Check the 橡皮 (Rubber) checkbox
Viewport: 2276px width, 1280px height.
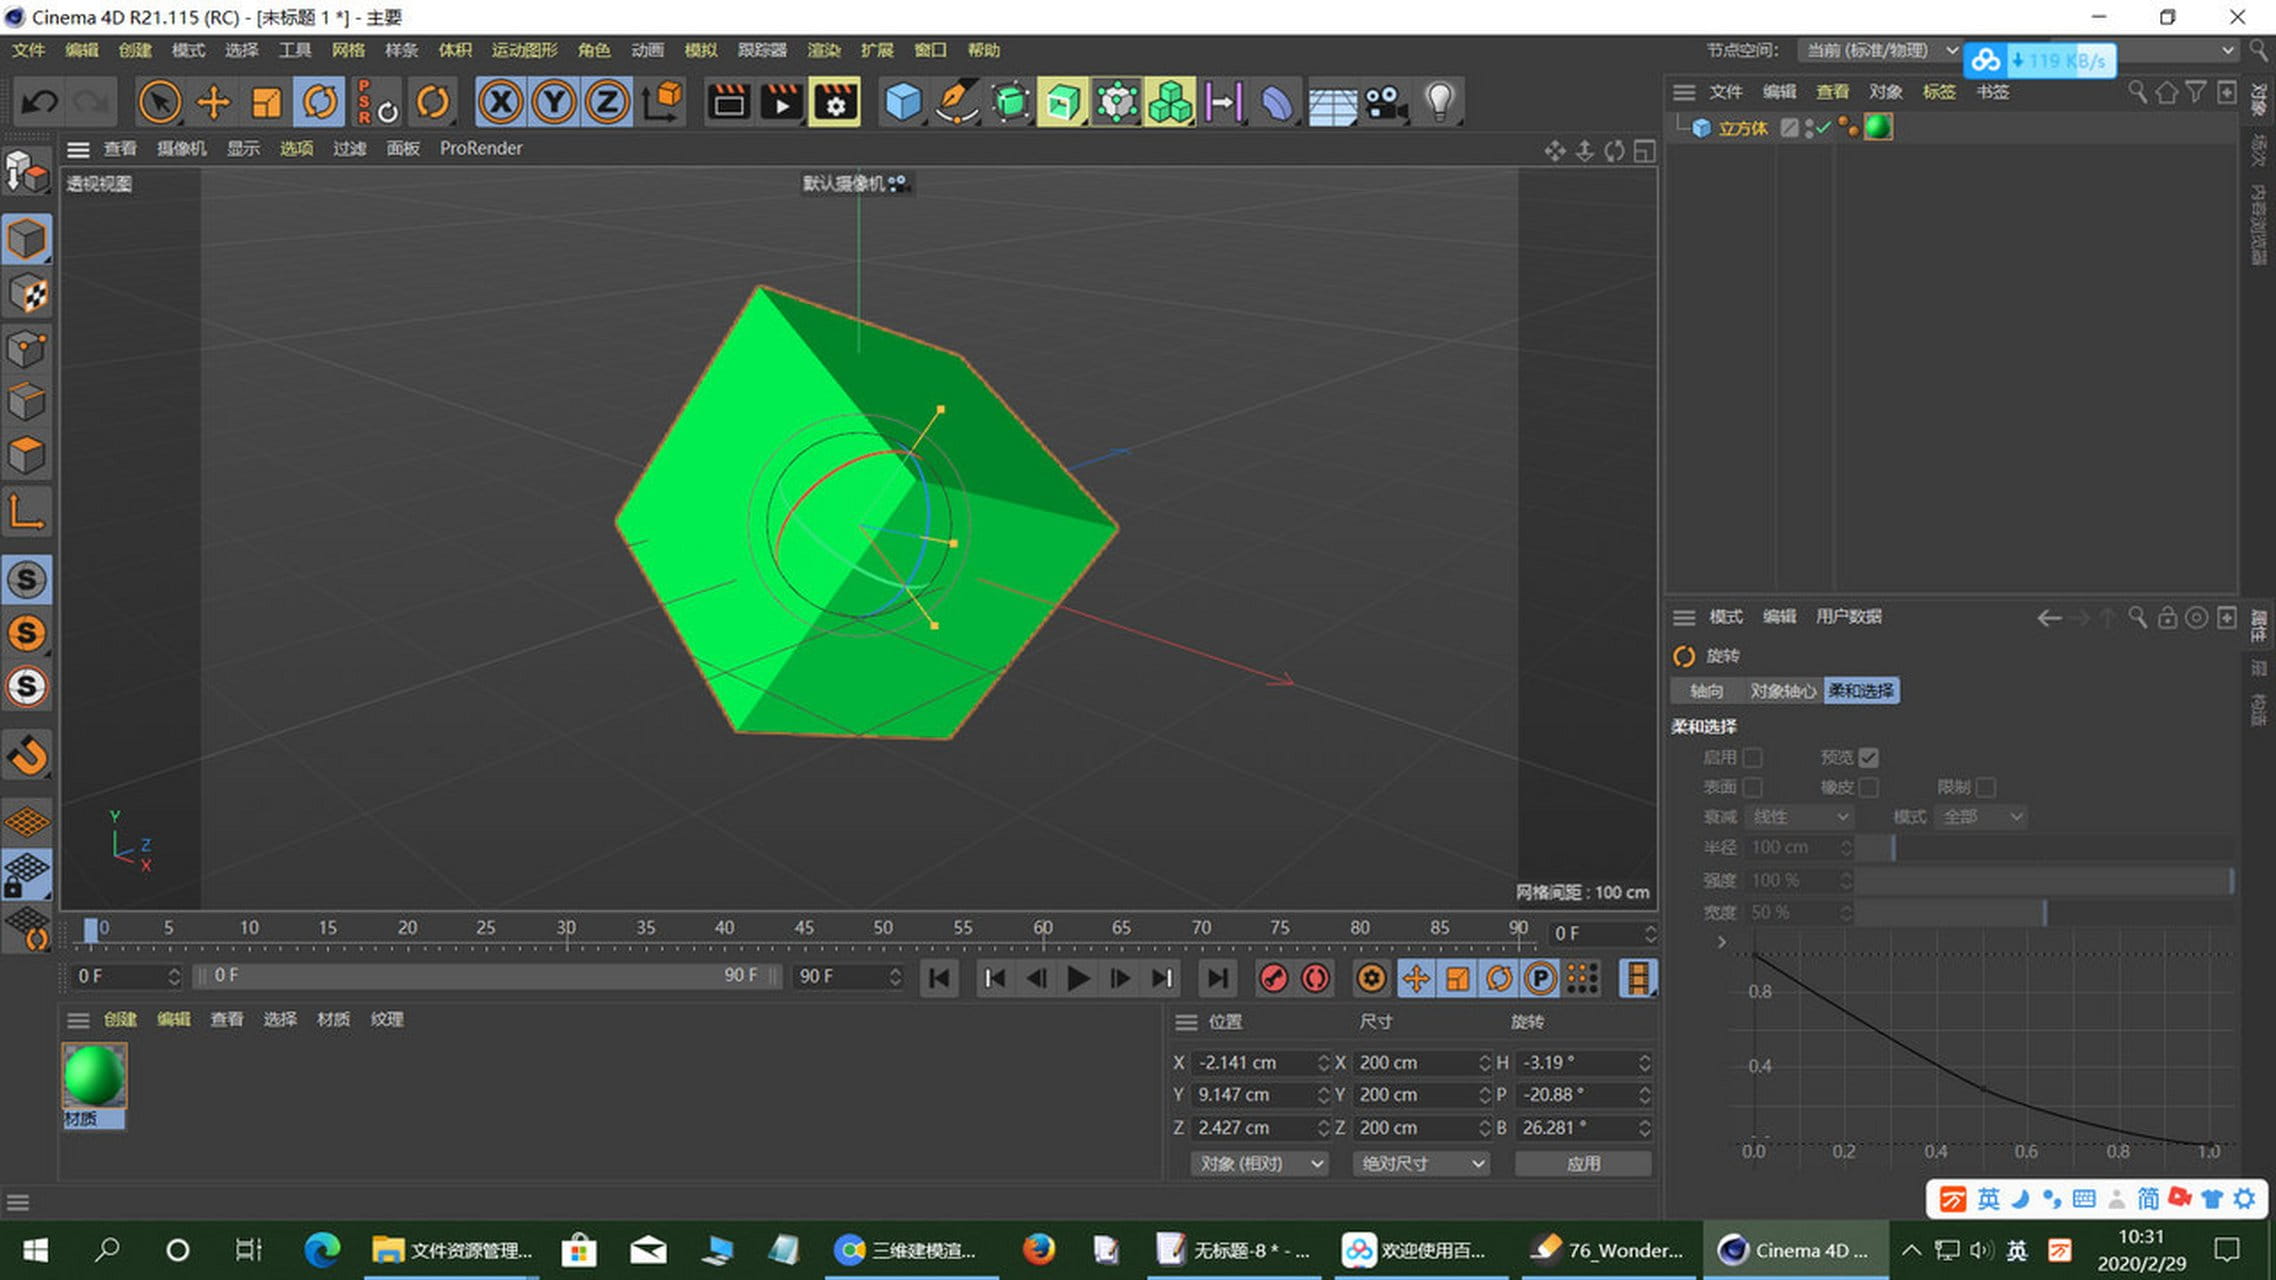coord(1868,787)
